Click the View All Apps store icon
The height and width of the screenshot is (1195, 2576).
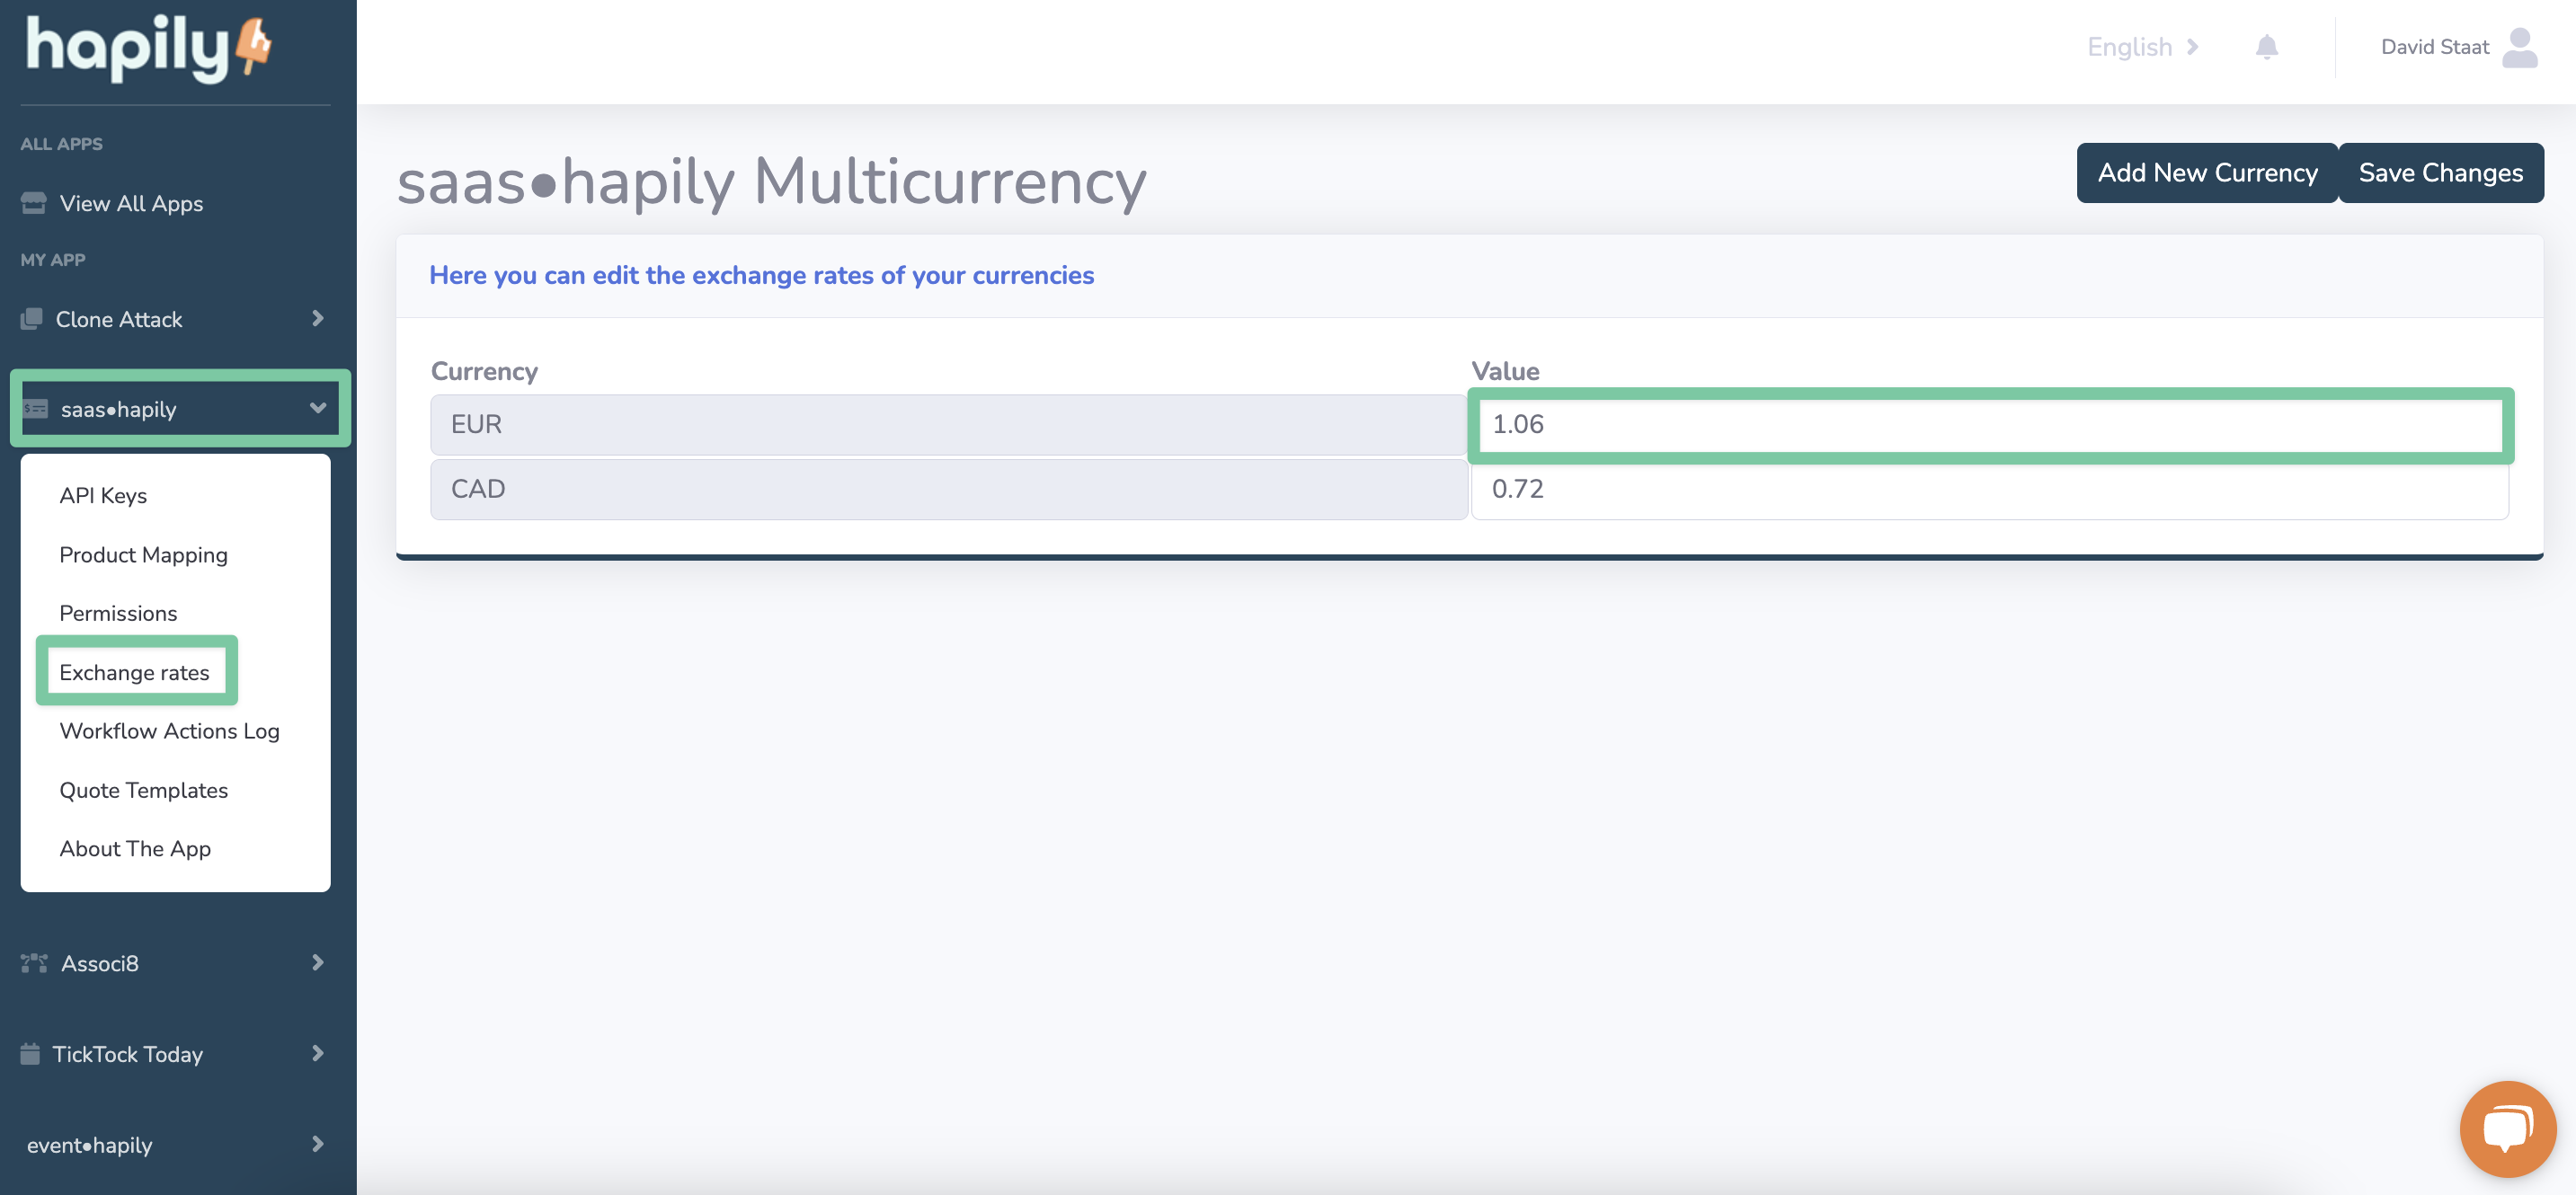click(x=33, y=203)
